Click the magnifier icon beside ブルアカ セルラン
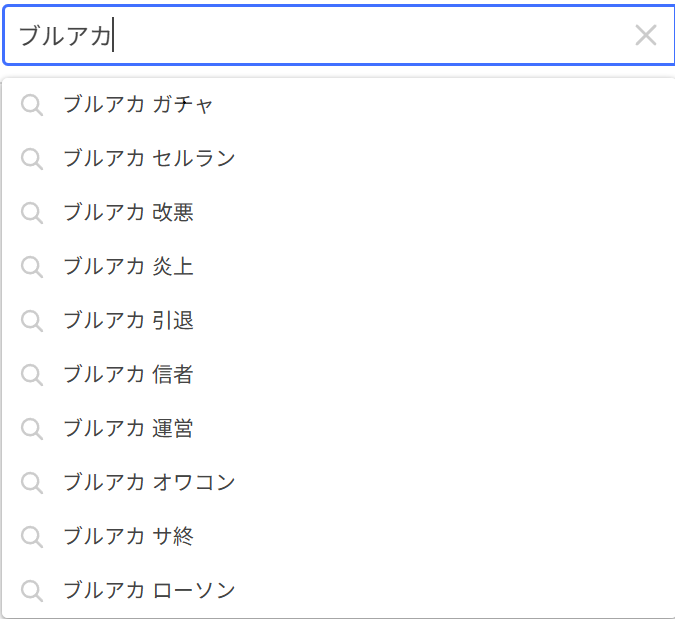The height and width of the screenshot is (619, 675). (x=32, y=159)
